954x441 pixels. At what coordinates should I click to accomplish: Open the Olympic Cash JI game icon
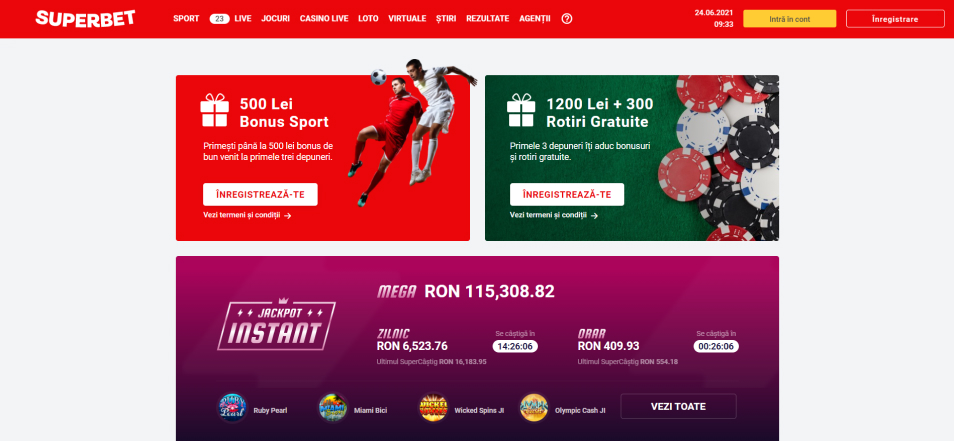pyautogui.click(x=534, y=408)
